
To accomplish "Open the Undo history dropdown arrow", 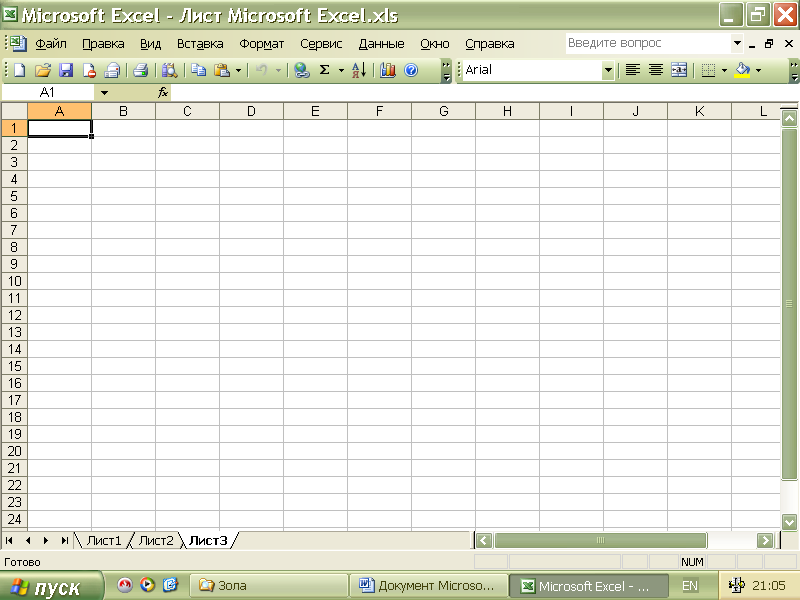I will tap(279, 70).
